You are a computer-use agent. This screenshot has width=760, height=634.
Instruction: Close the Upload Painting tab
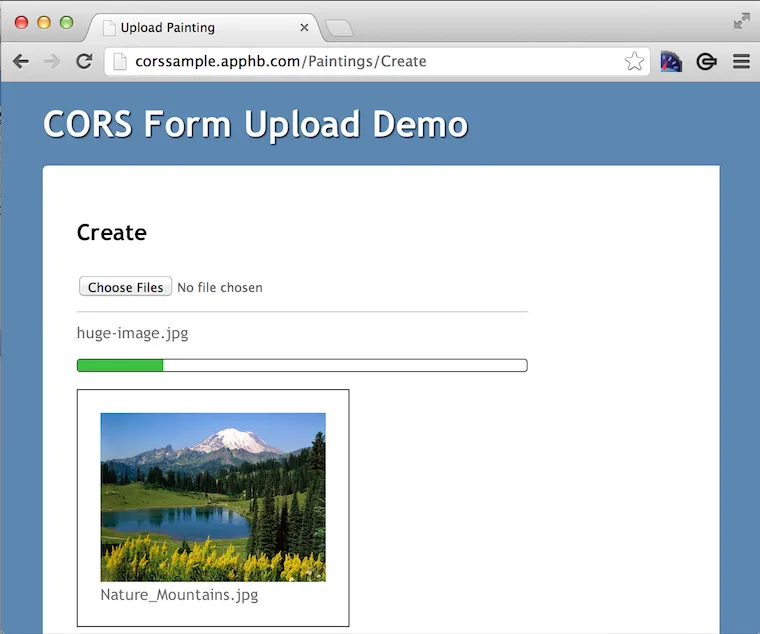(304, 28)
